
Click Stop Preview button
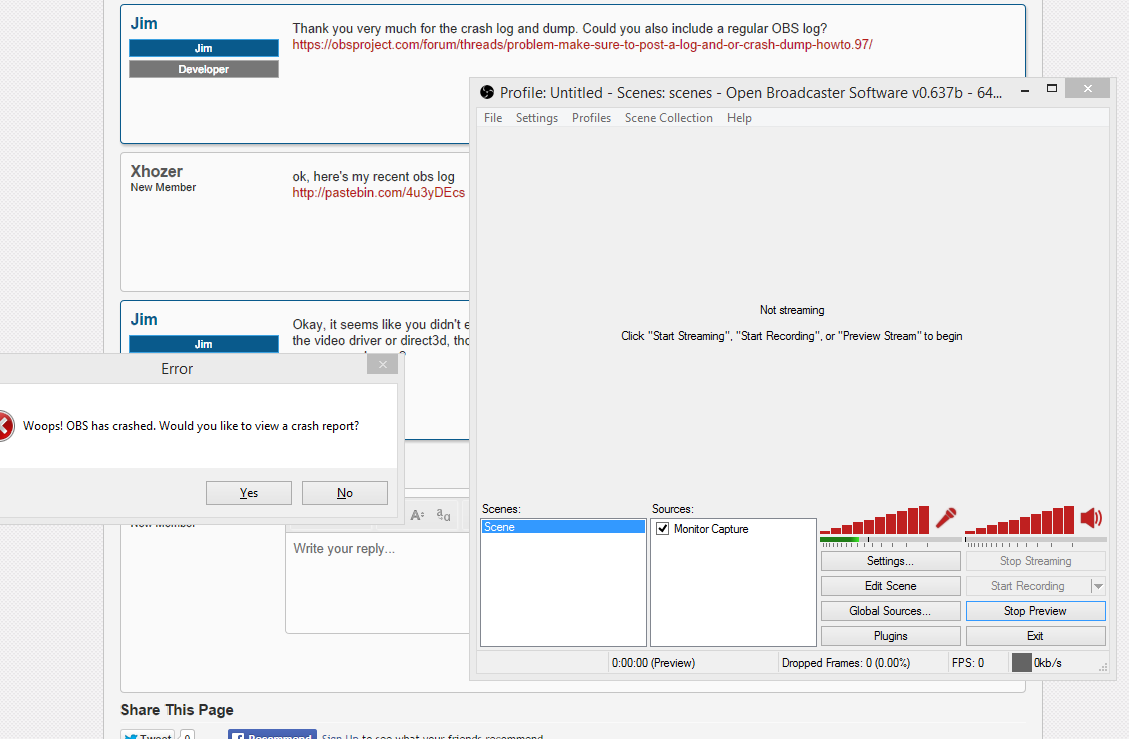point(1035,611)
